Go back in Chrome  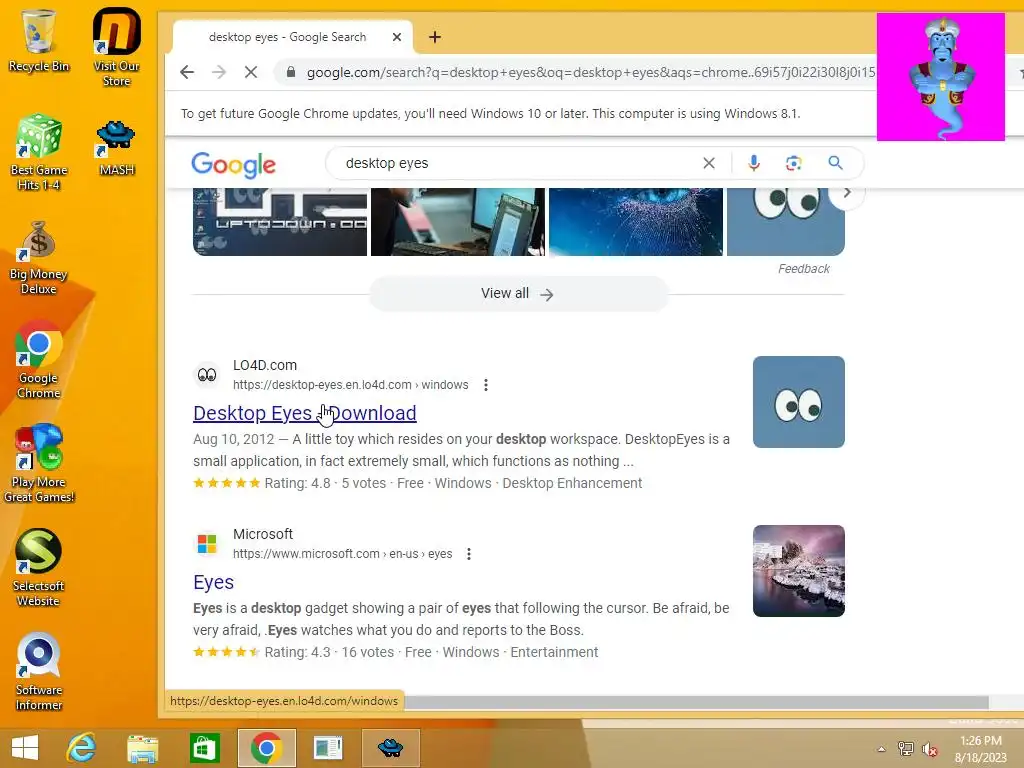pos(187,72)
